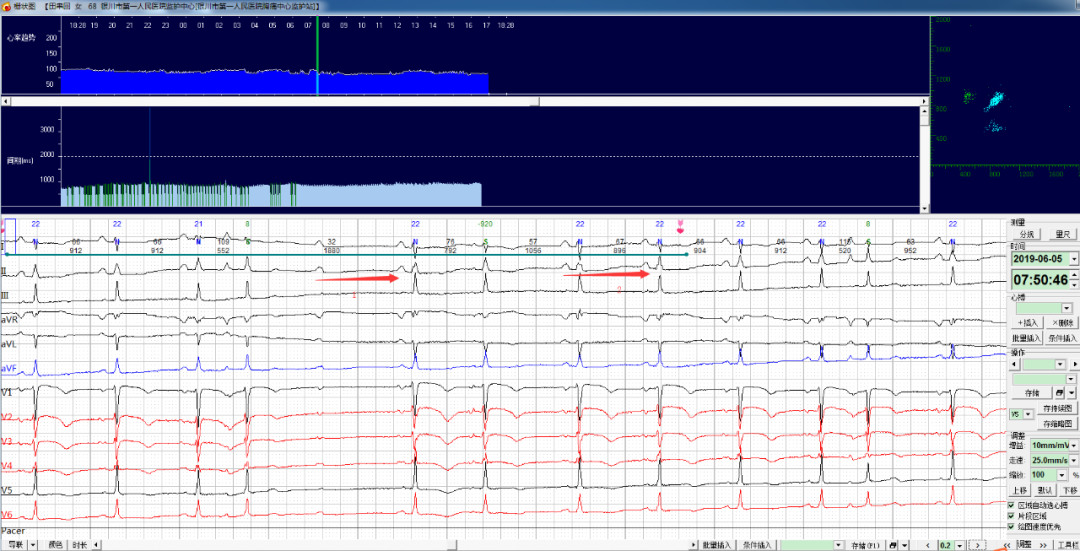Open the arrow dropdown beside print icon

(x=1072, y=393)
